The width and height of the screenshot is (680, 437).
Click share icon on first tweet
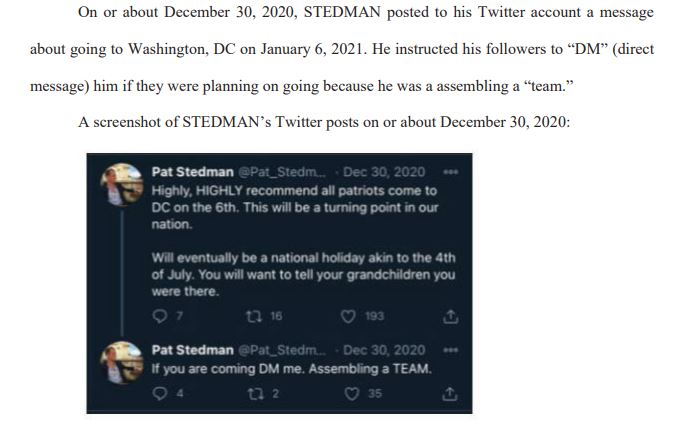451,316
